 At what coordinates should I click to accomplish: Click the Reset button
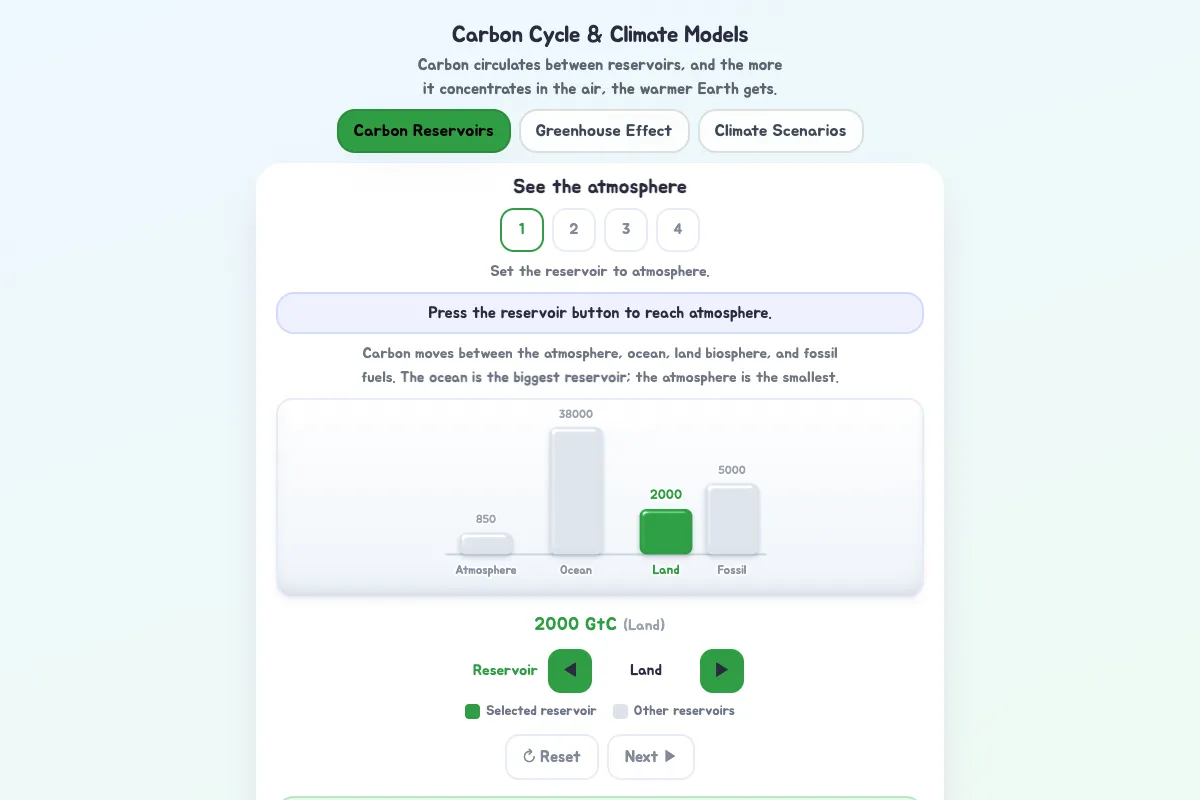point(552,757)
